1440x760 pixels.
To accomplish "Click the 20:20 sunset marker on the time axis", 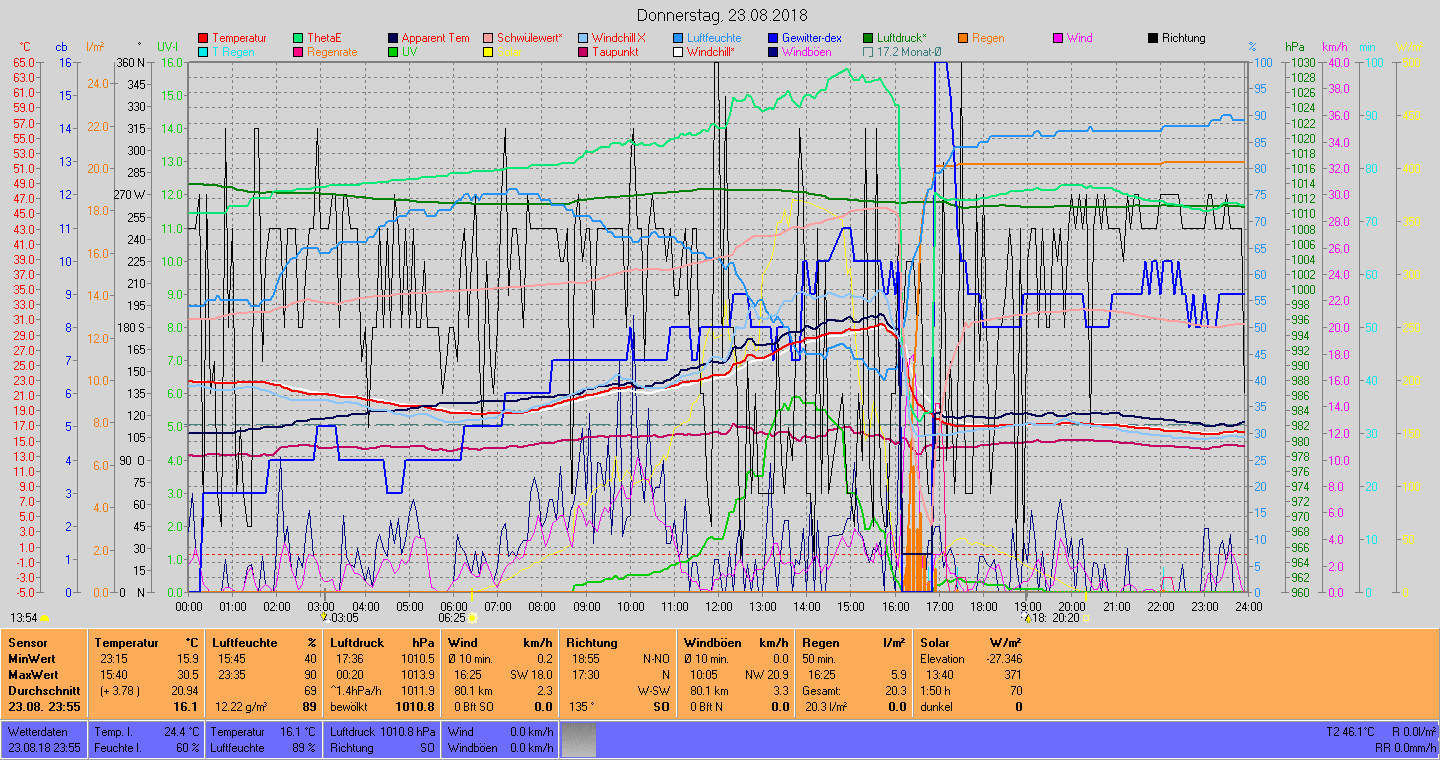I will tap(1086, 618).
